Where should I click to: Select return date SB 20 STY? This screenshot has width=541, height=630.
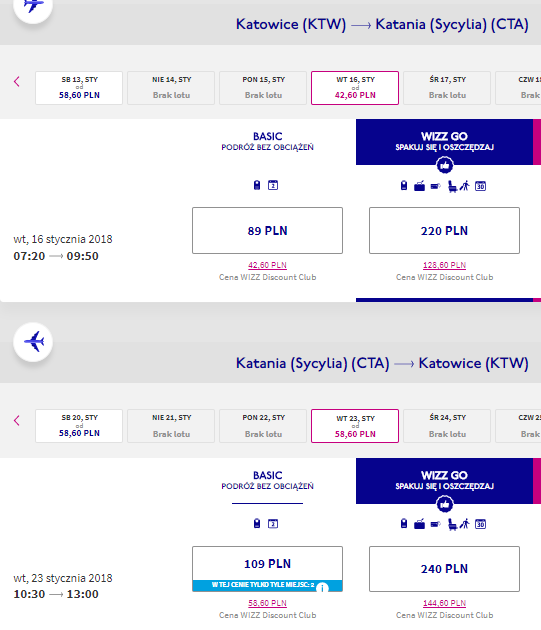click(x=79, y=426)
